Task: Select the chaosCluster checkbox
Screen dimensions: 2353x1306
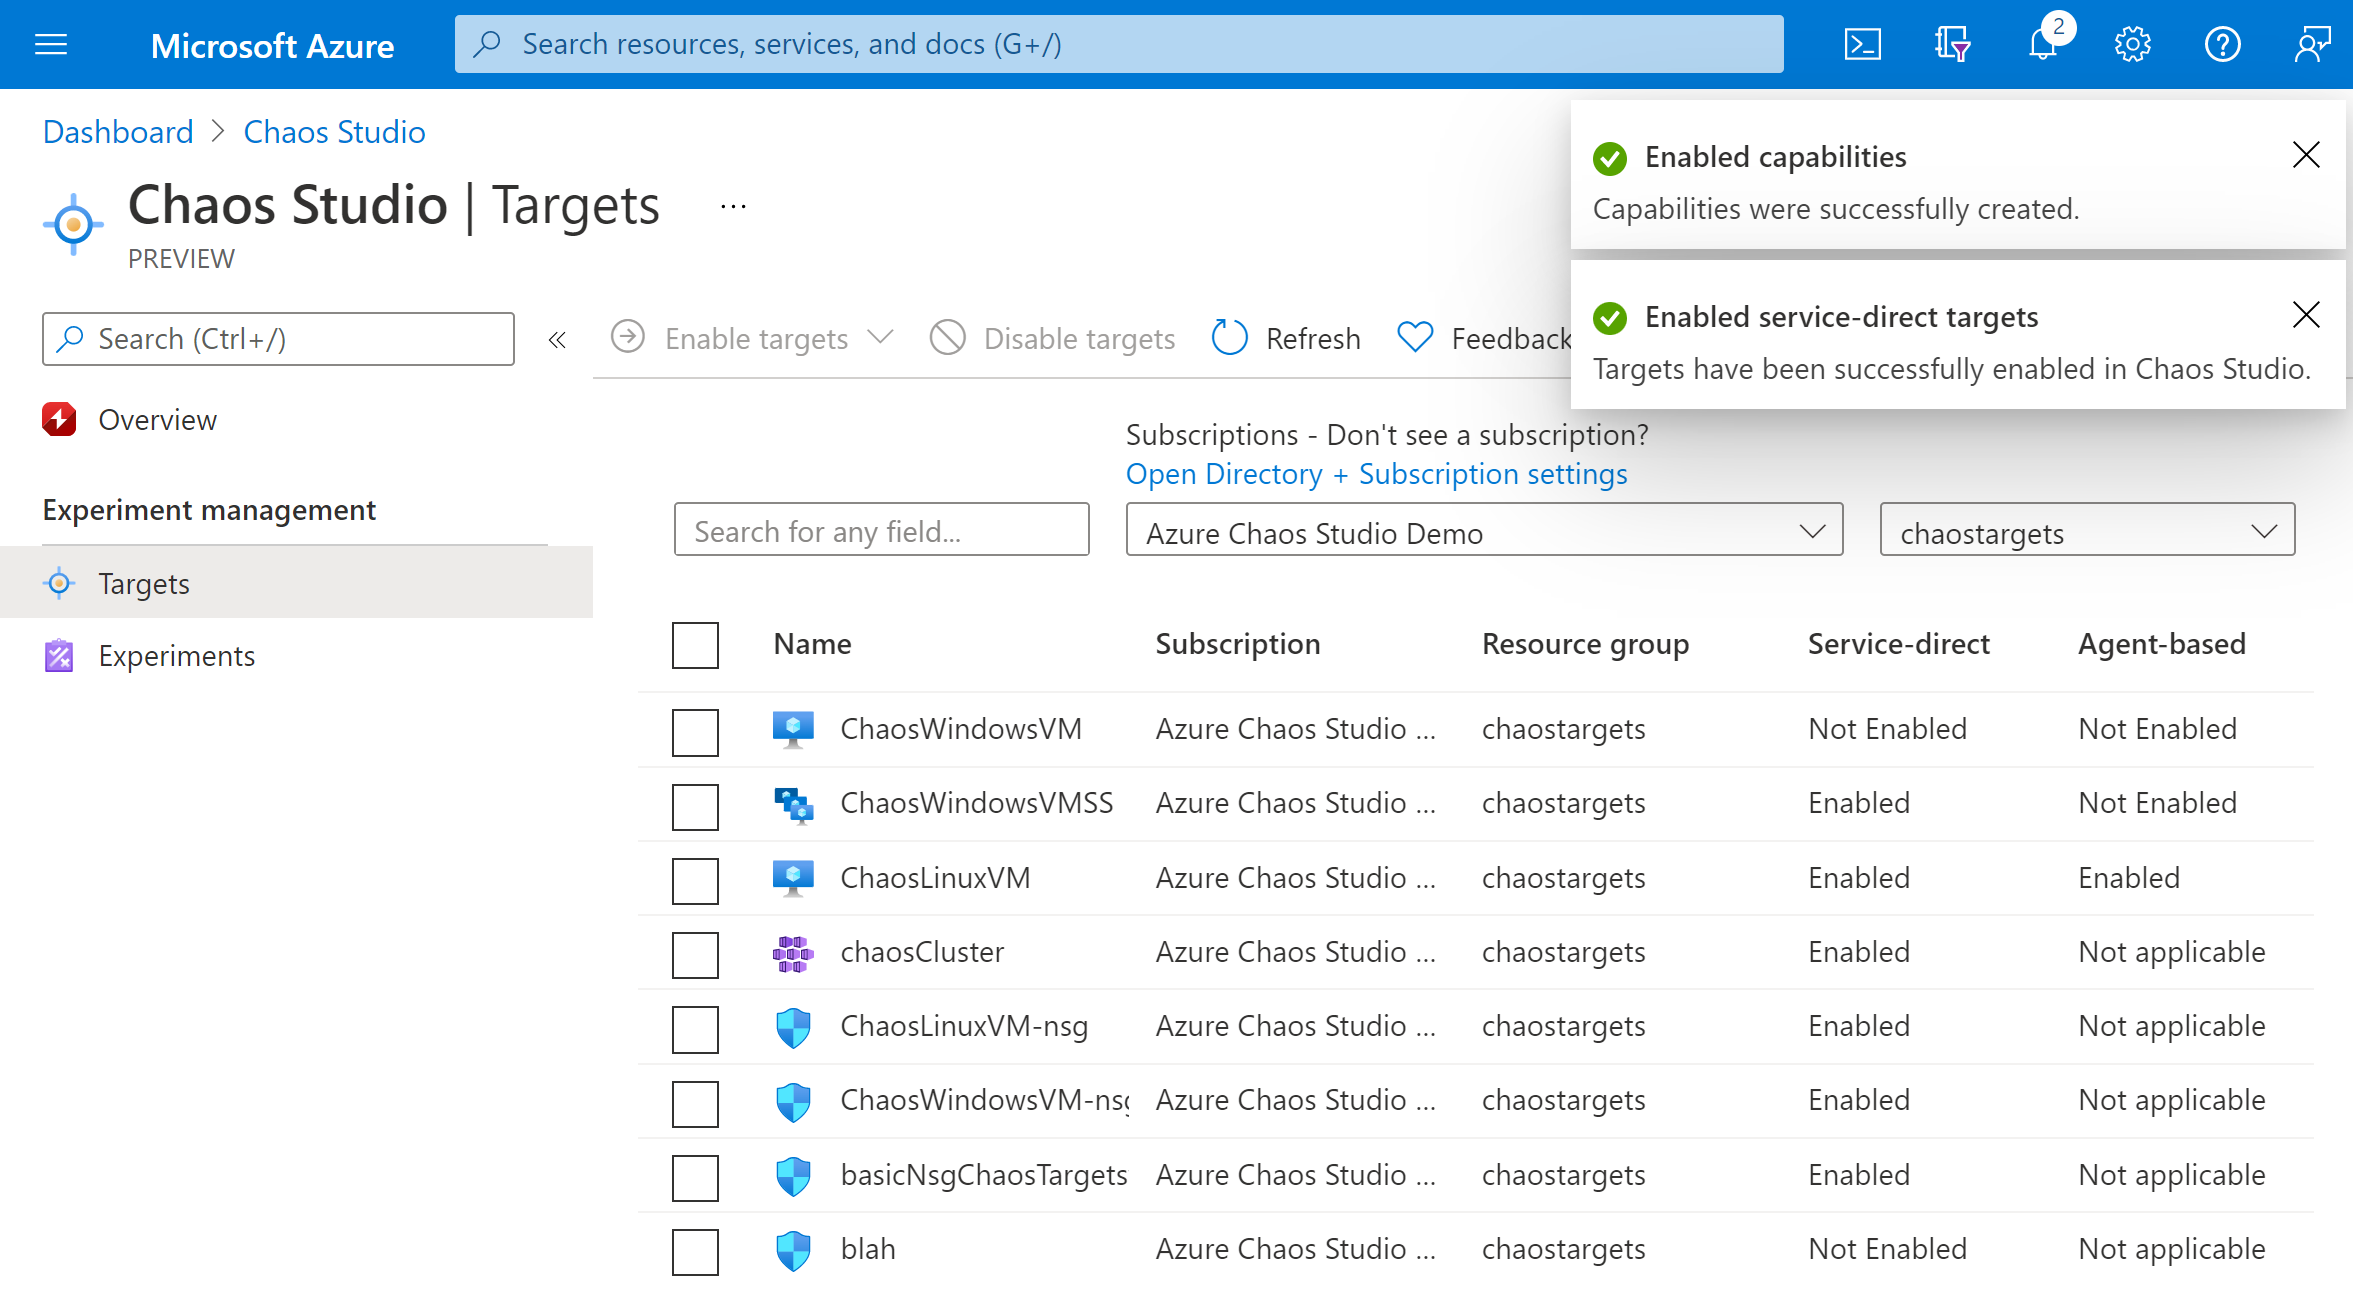Action: (695, 951)
